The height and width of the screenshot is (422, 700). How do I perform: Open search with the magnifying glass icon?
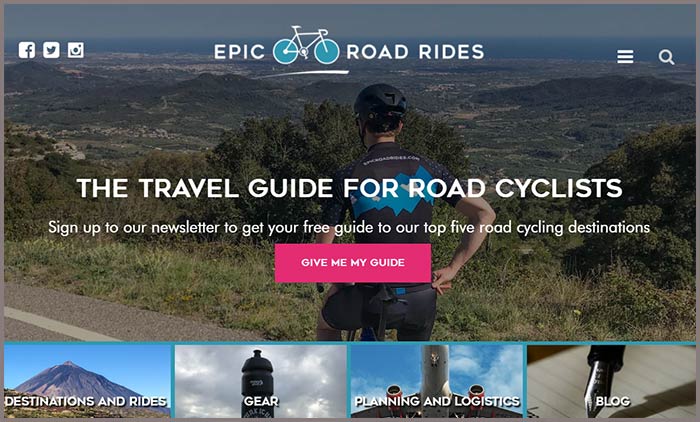tap(666, 57)
